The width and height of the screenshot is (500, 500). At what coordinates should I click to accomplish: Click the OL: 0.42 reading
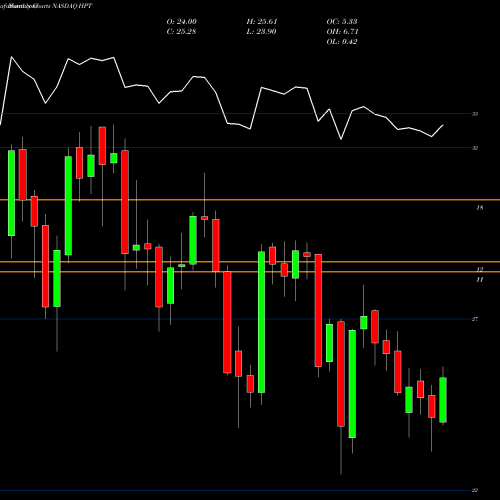(x=342, y=42)
